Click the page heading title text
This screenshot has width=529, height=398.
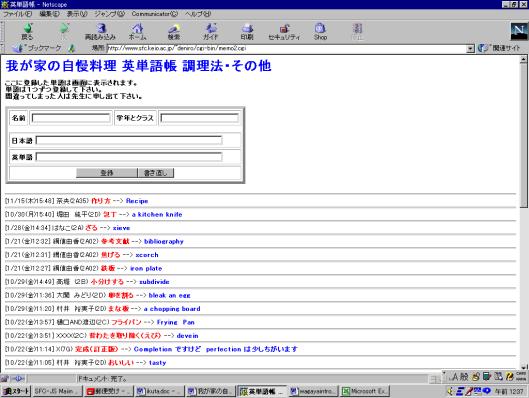138,66
